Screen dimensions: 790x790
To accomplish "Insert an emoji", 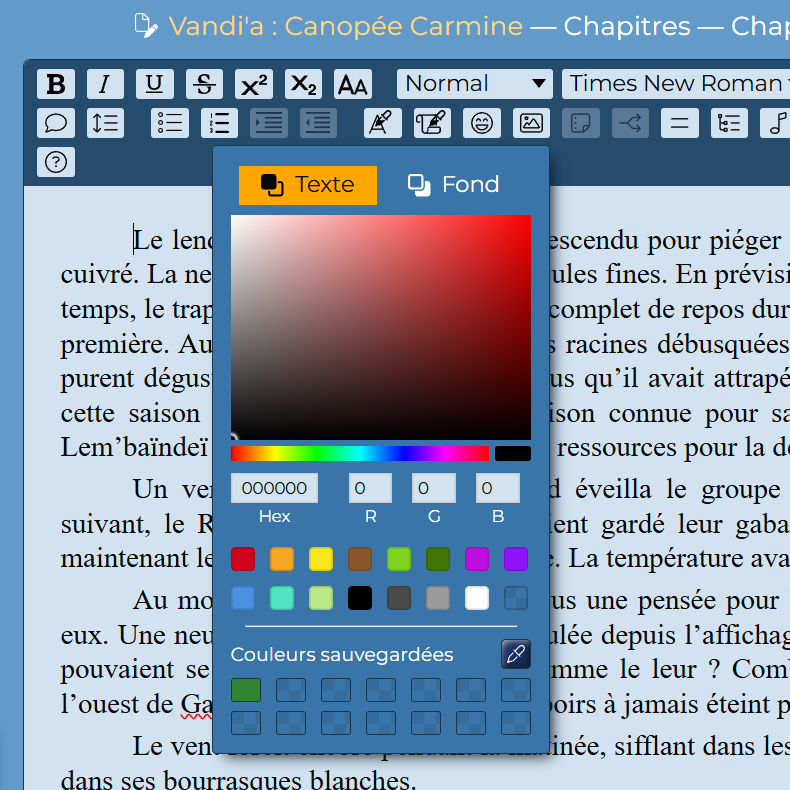I will pyautogui.click(x=482, y=123).
